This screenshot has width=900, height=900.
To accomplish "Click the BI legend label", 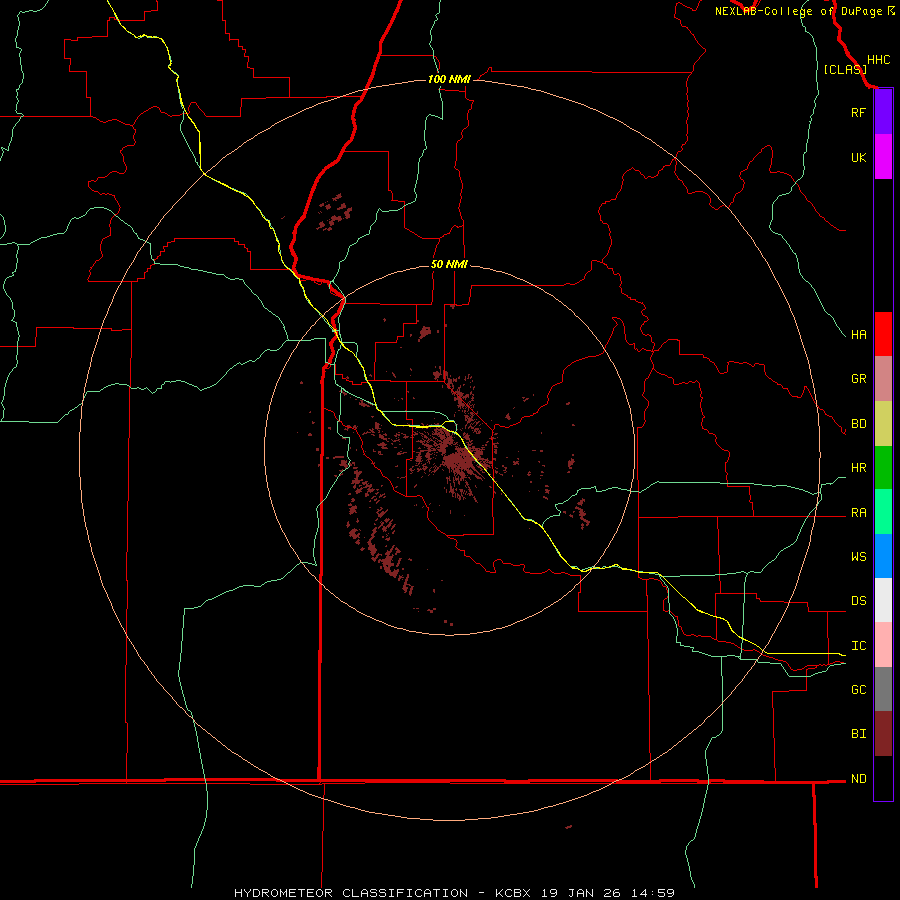I will [858, 734].
